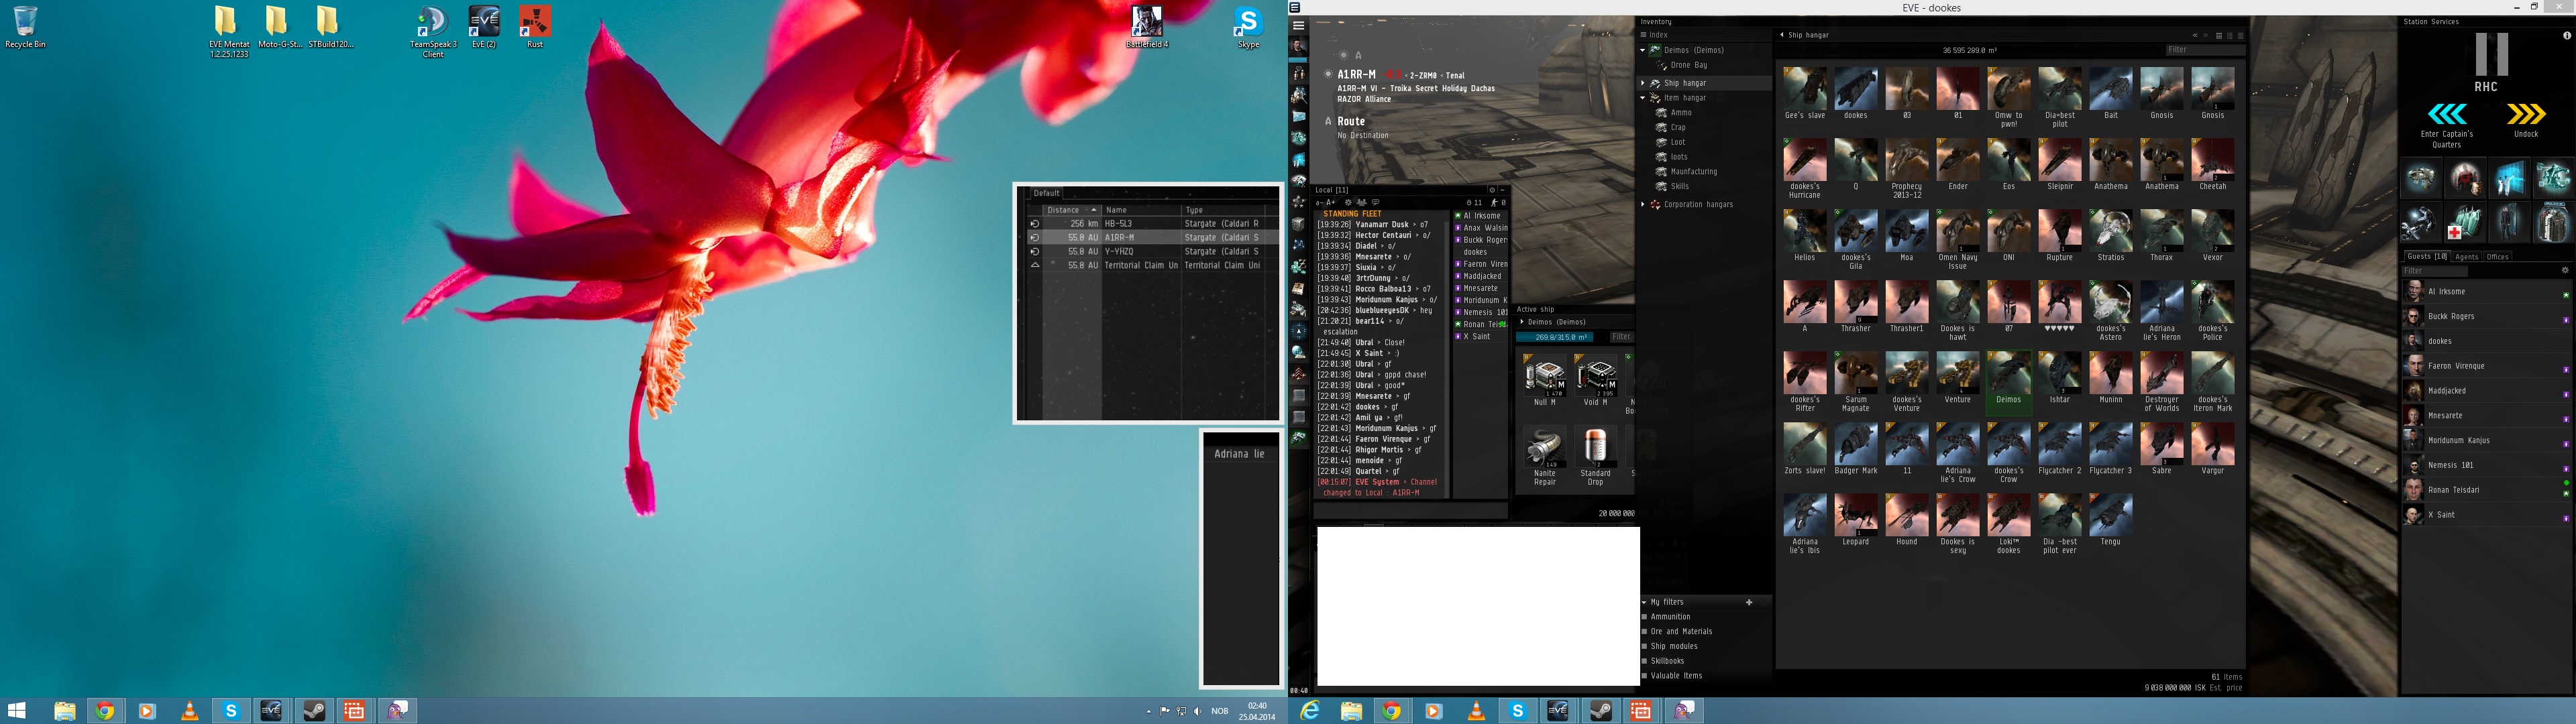Switch ship hangar to icon grid view
The image size is (2576, 724).
[2219, 36]
